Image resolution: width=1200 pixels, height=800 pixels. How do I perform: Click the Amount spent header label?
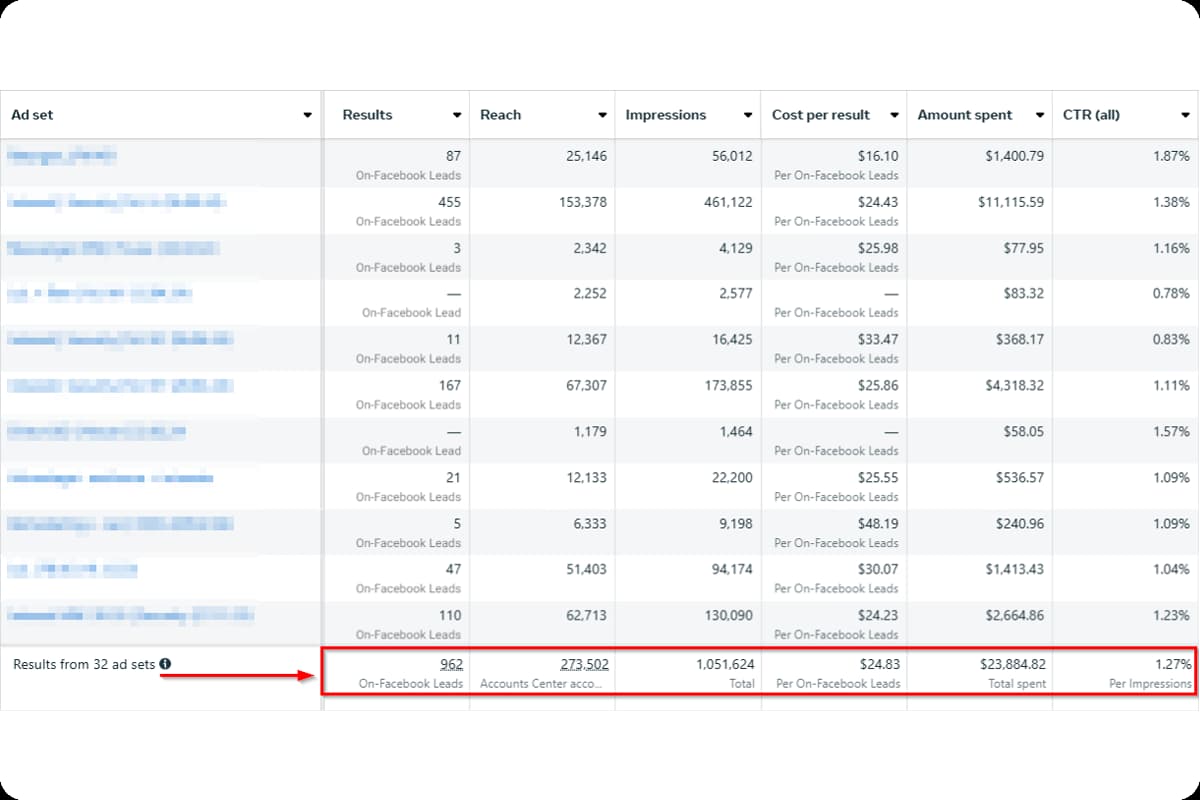964,115
